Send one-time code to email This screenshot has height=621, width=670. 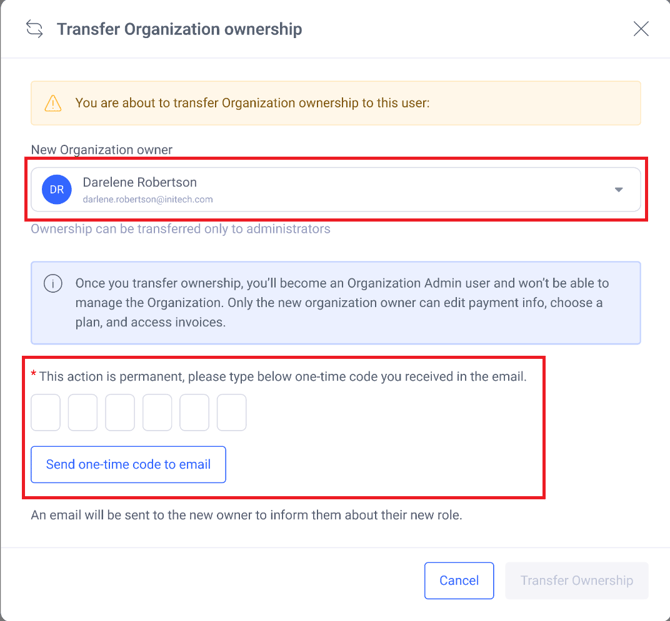pyautogui.click(x=128, y=465)
